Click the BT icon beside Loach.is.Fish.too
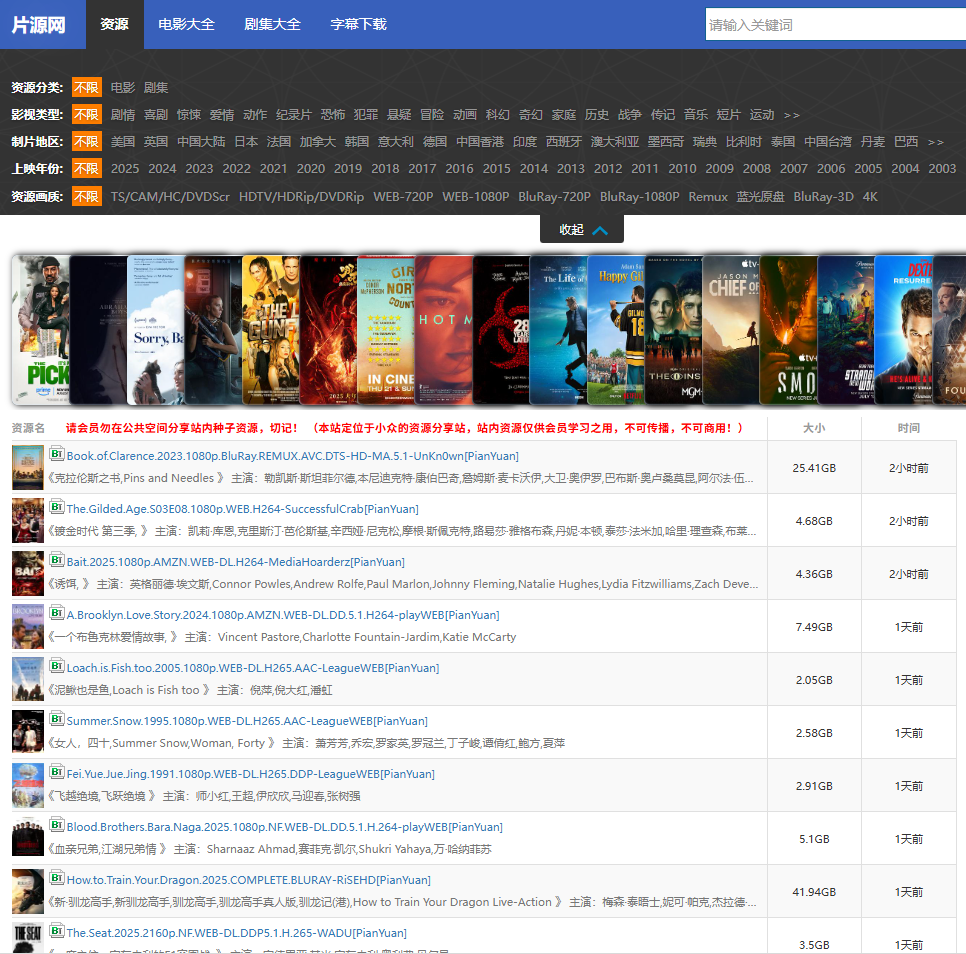 point(57,666)
